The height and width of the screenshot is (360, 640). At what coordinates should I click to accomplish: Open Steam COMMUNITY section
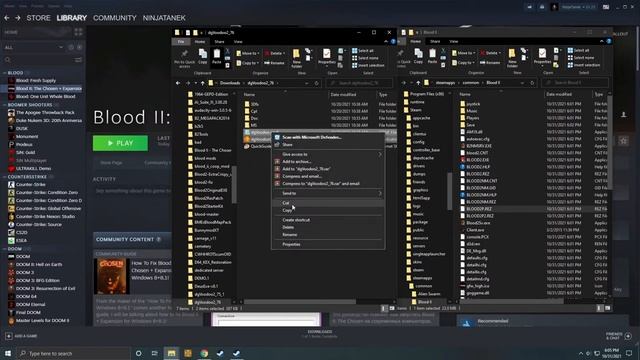click(115, 18)
